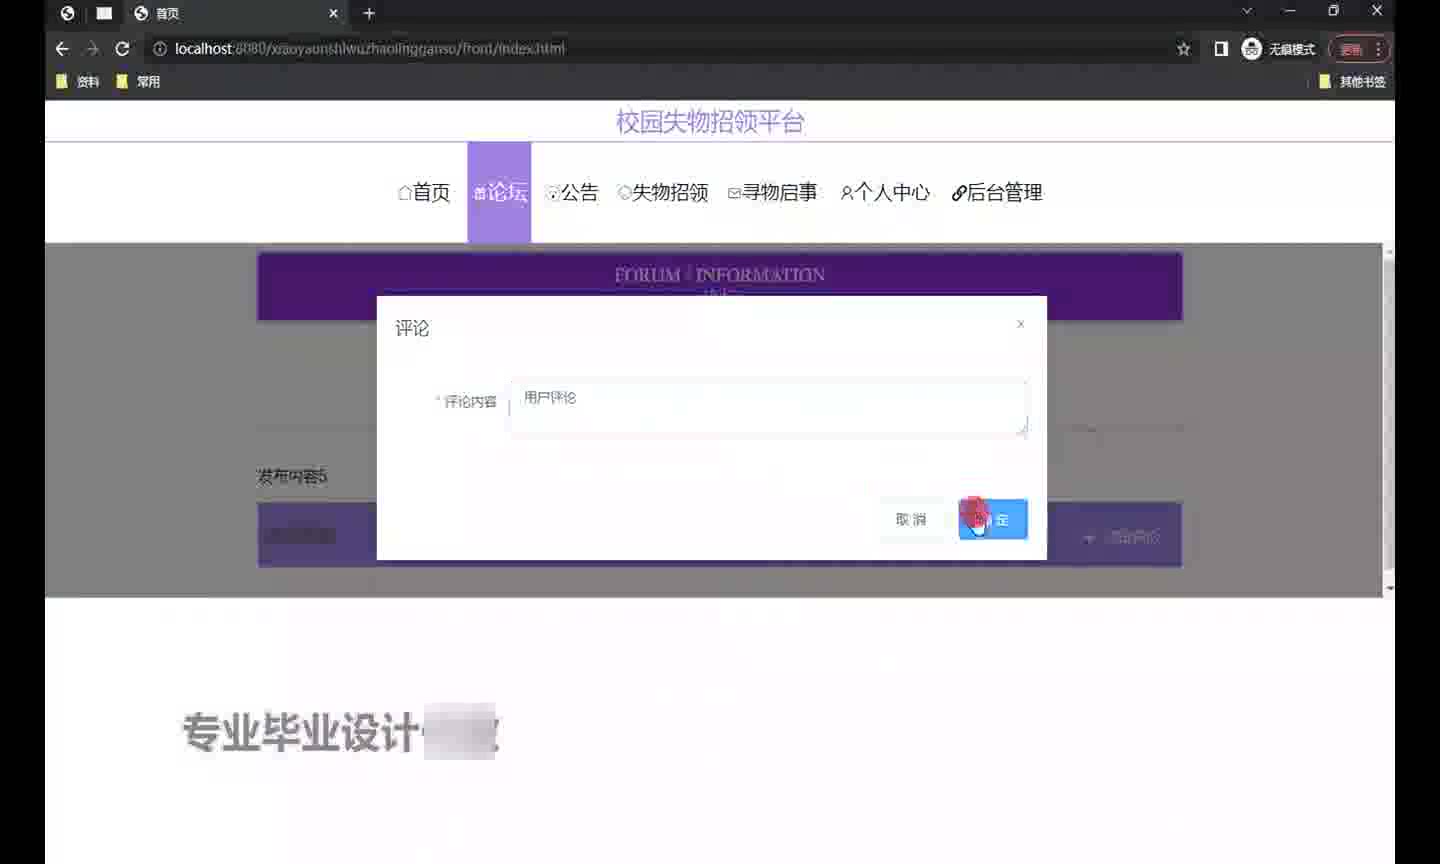Open the 论坛 navigation item
The image size is (1440, 864).
pos(499,192)
